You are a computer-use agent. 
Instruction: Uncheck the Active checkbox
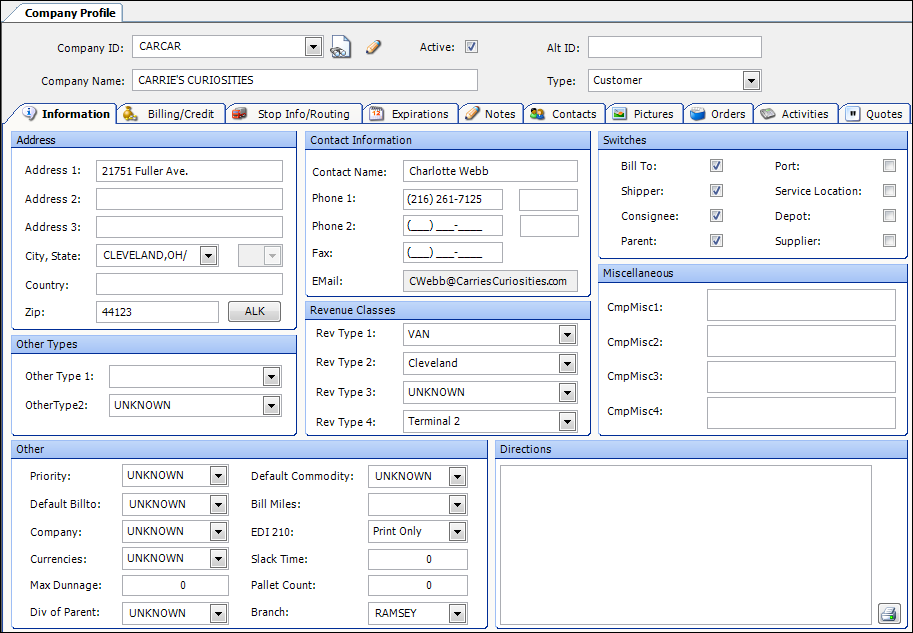[472, 47]
